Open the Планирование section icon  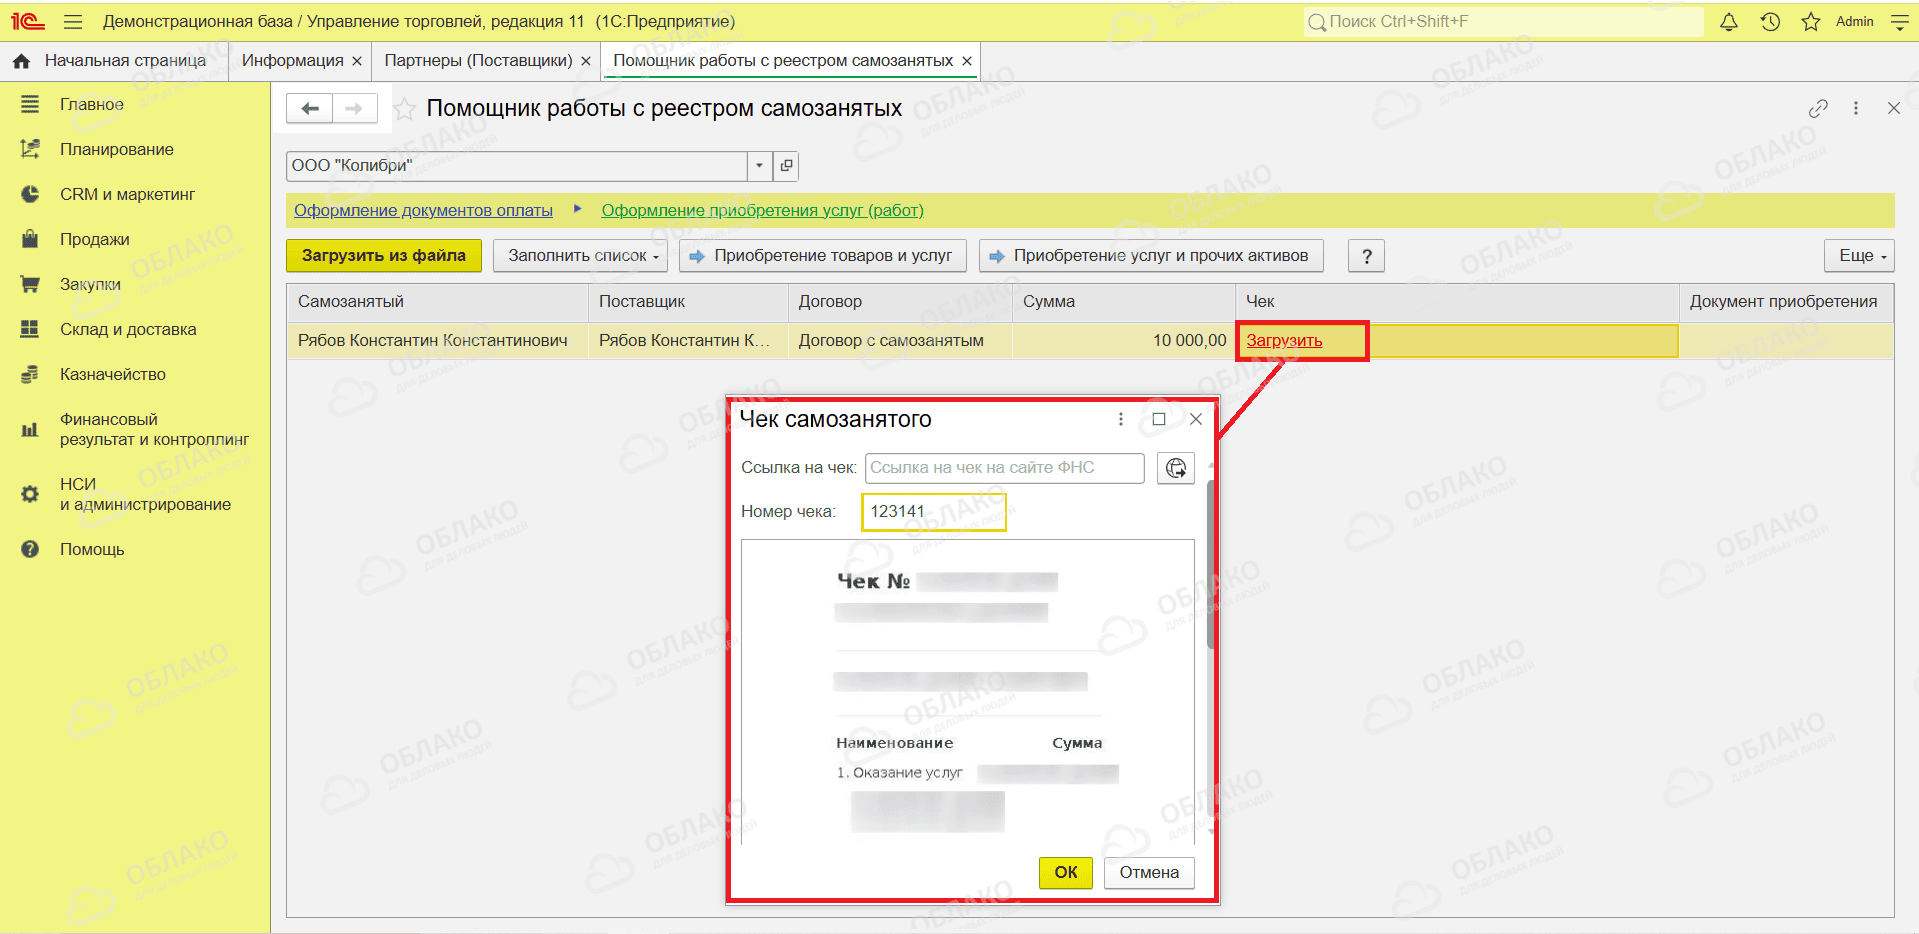tap(30, 149)
